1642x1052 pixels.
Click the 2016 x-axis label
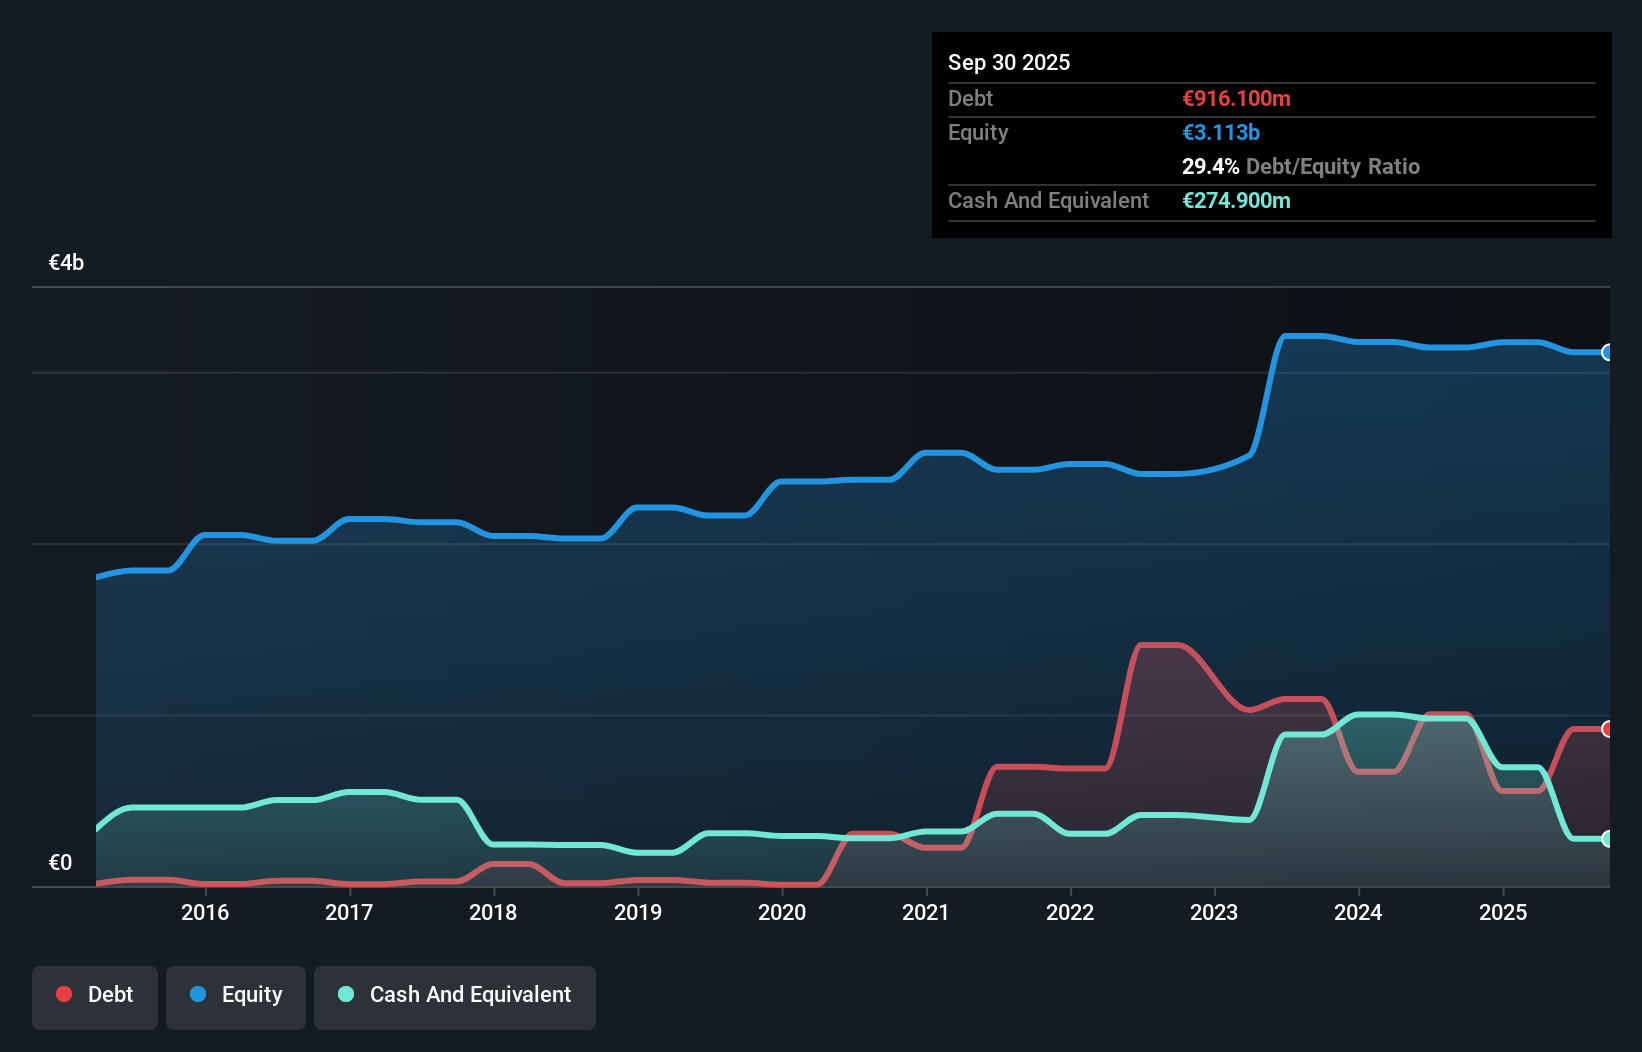[205, 912]
